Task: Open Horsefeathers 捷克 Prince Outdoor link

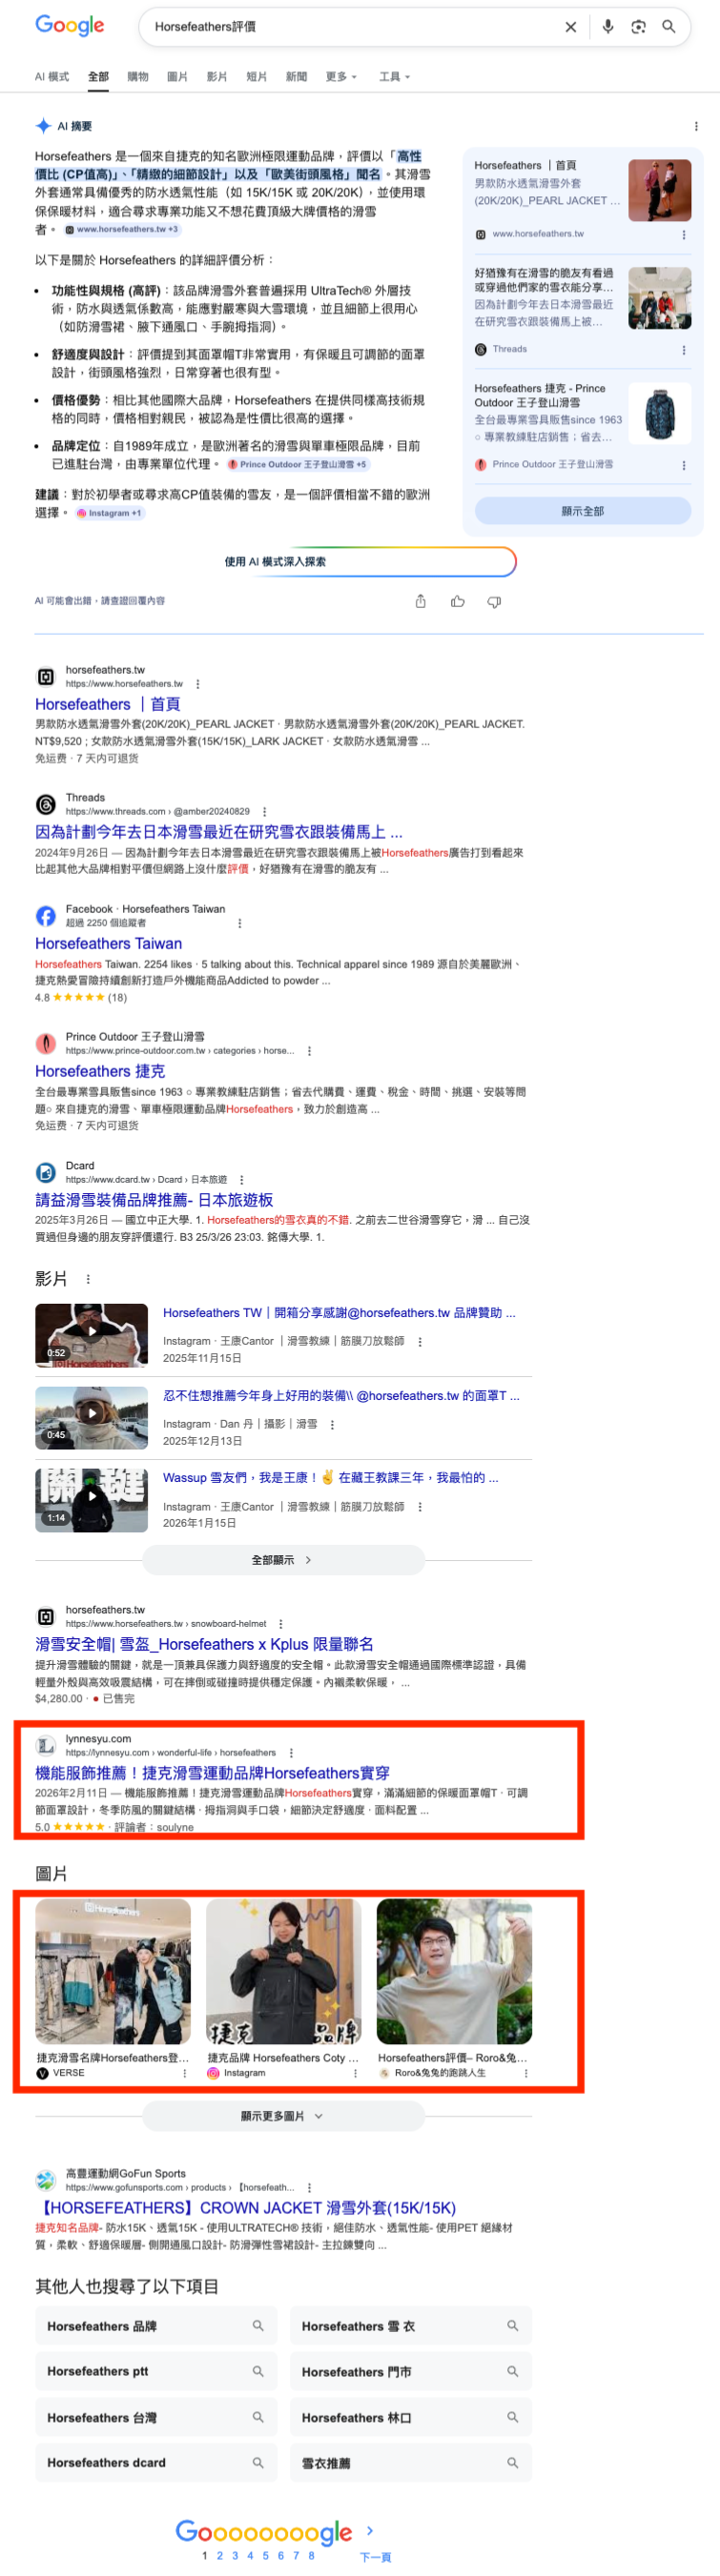Action: [x=100, y=1071]
